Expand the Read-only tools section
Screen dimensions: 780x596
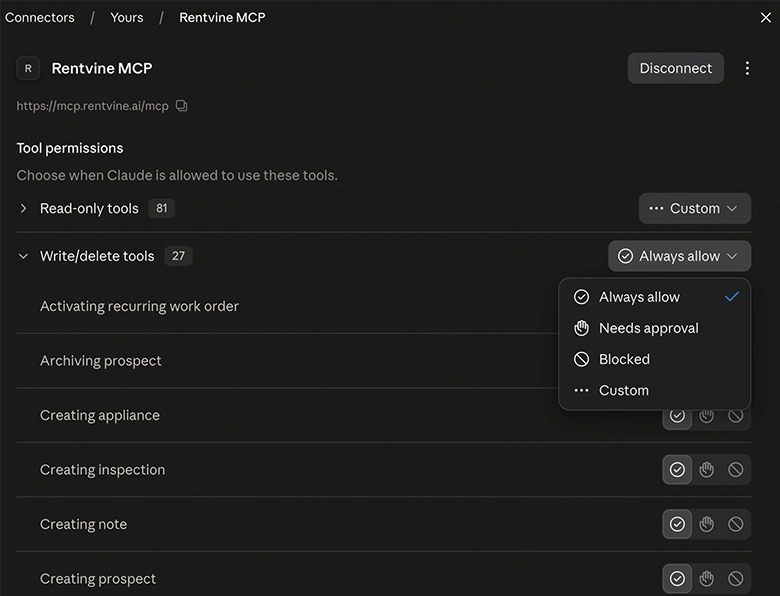tap(23, 208)
